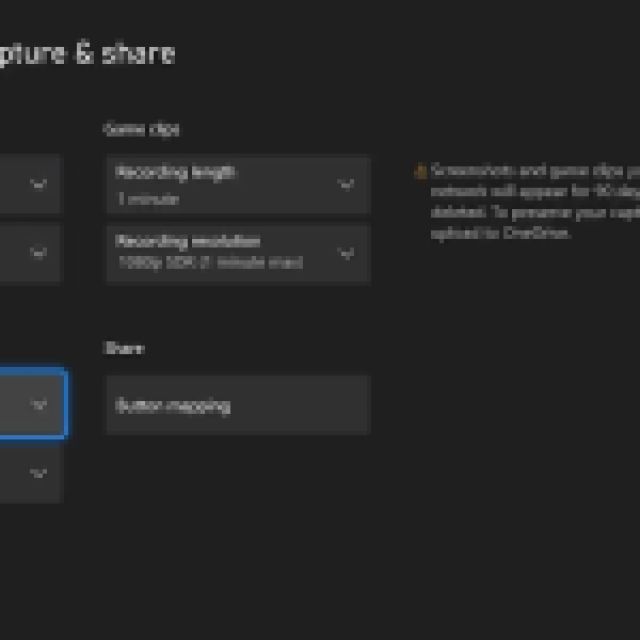Screen dimensions: 640x640
Task: Click the 'Game clips' section heading
Action: point(141,129)
